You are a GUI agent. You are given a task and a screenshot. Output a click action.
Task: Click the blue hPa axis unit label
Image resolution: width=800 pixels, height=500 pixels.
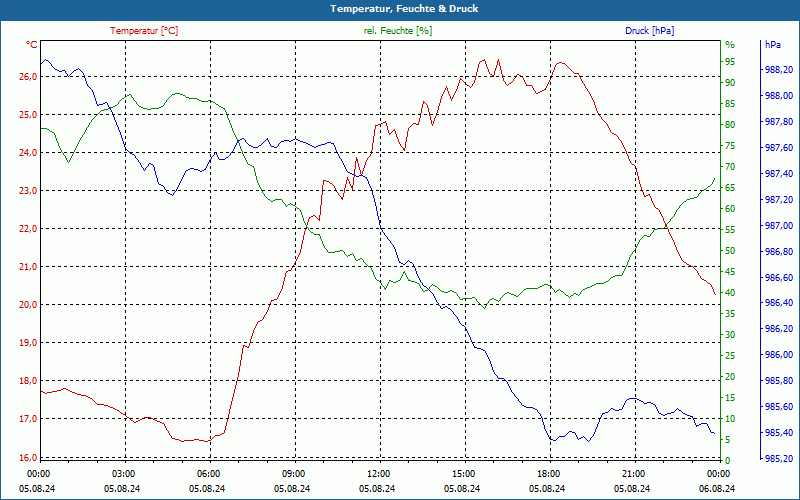click(x=772, y=45)
